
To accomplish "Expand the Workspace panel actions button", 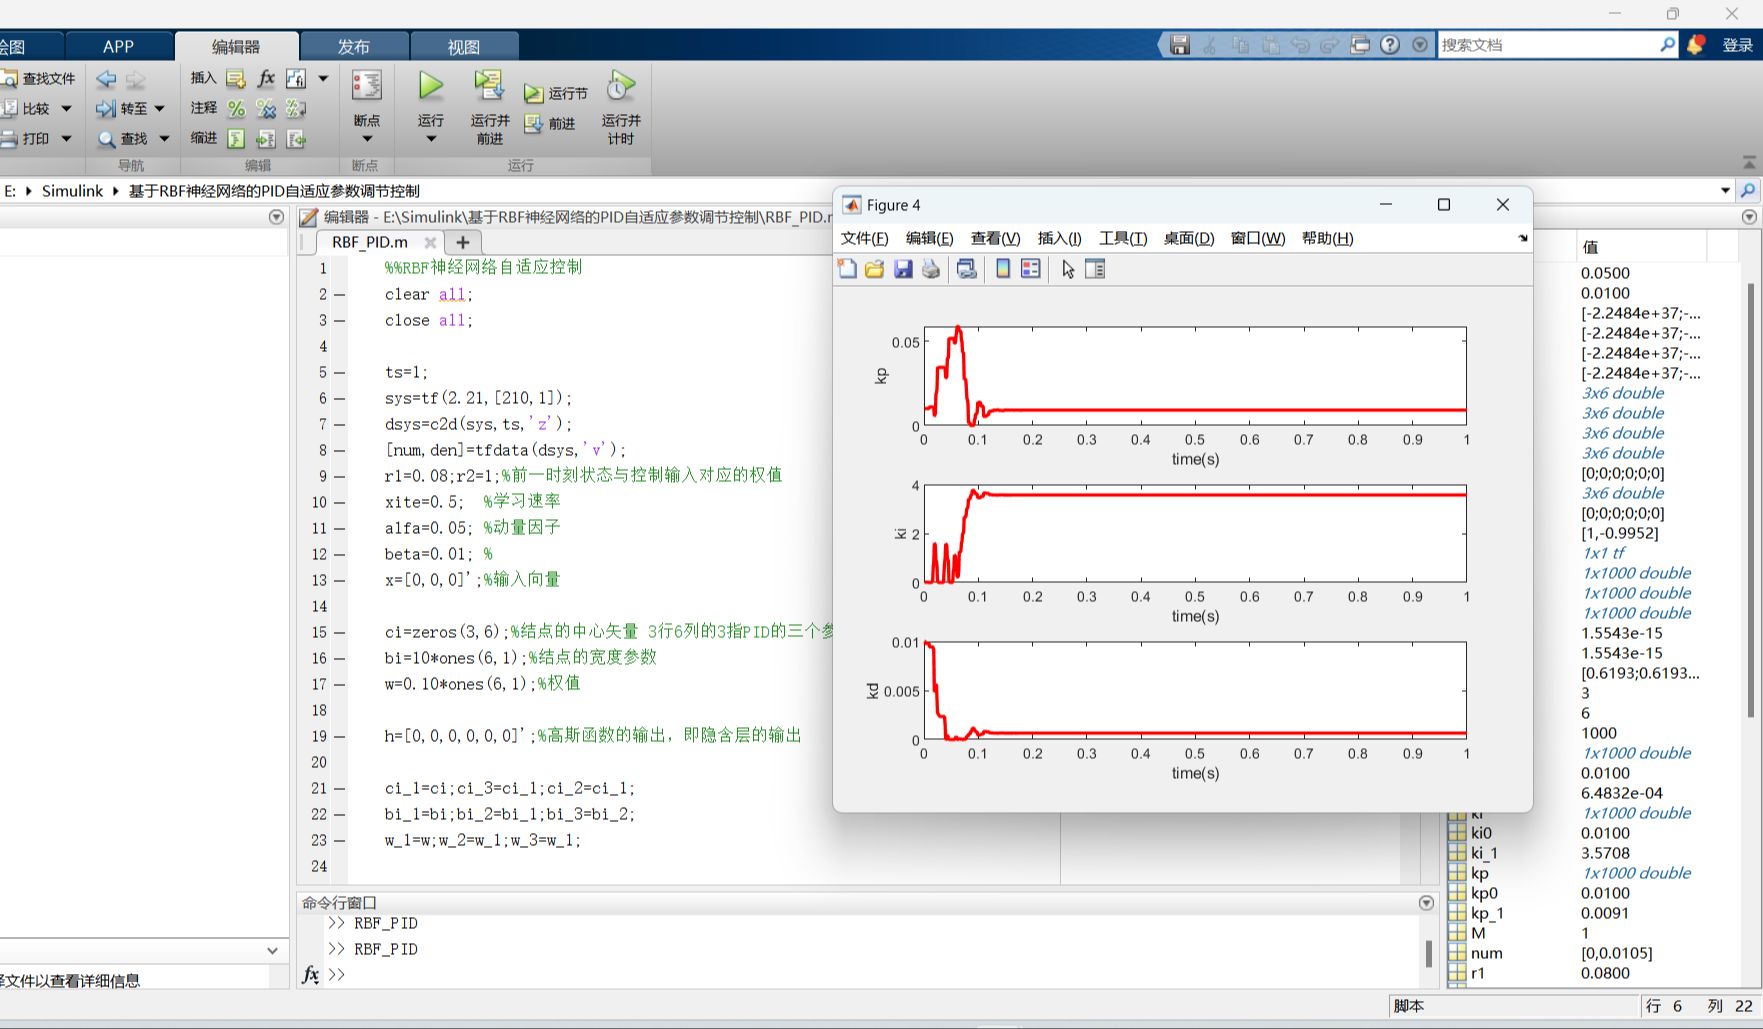I will tap(1749, 217).
